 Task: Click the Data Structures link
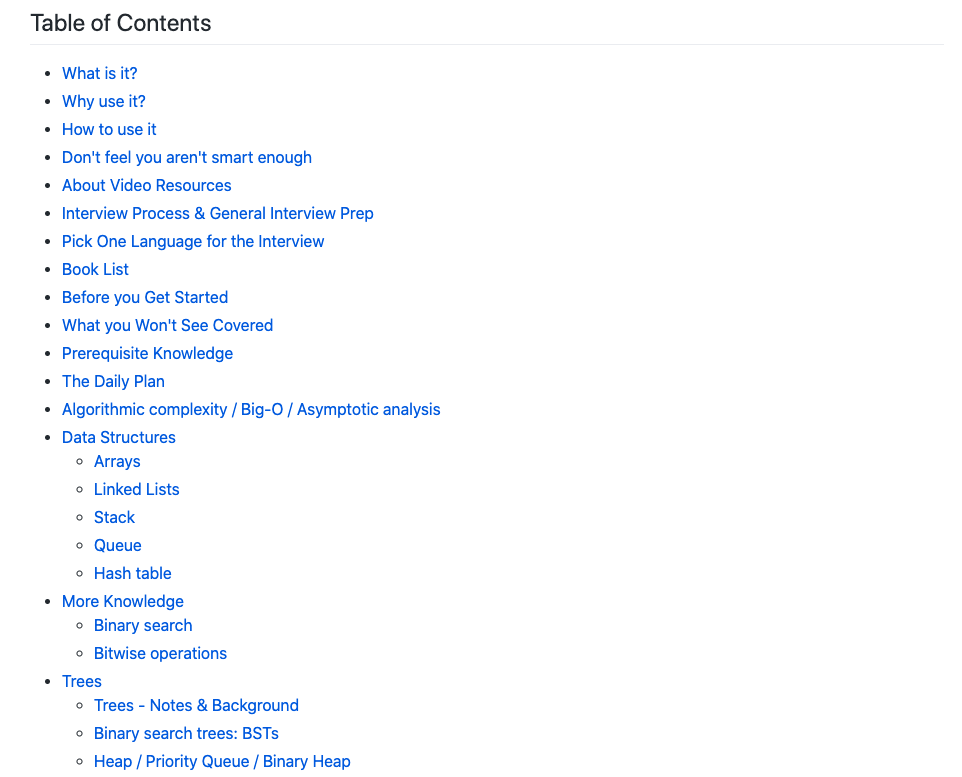coord(118,437)
